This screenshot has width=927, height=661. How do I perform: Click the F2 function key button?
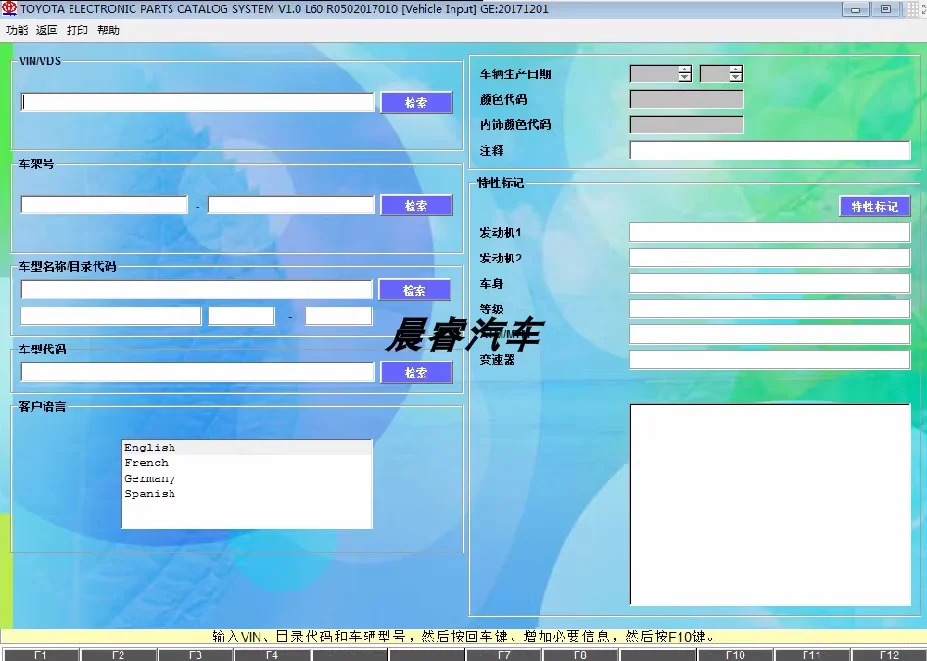pos(118,654)
